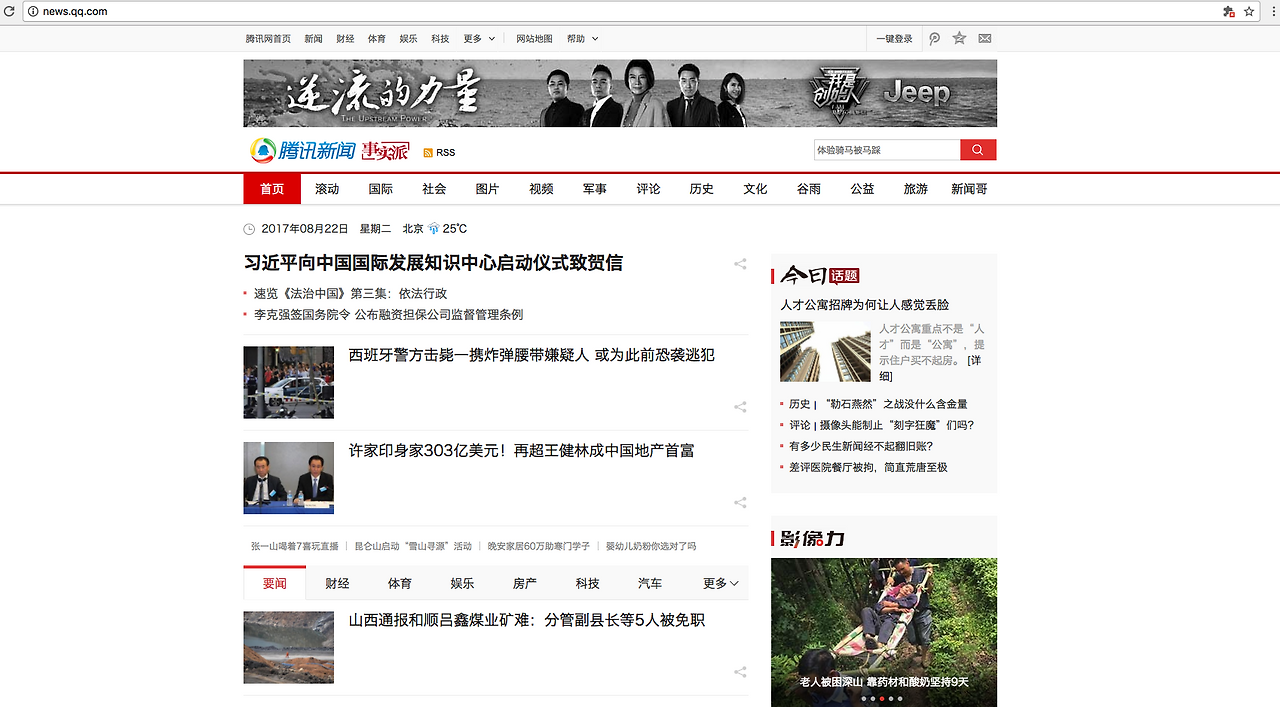
Task: Expand the 更多 dropdown in the top bar
Action: [479, 38]
